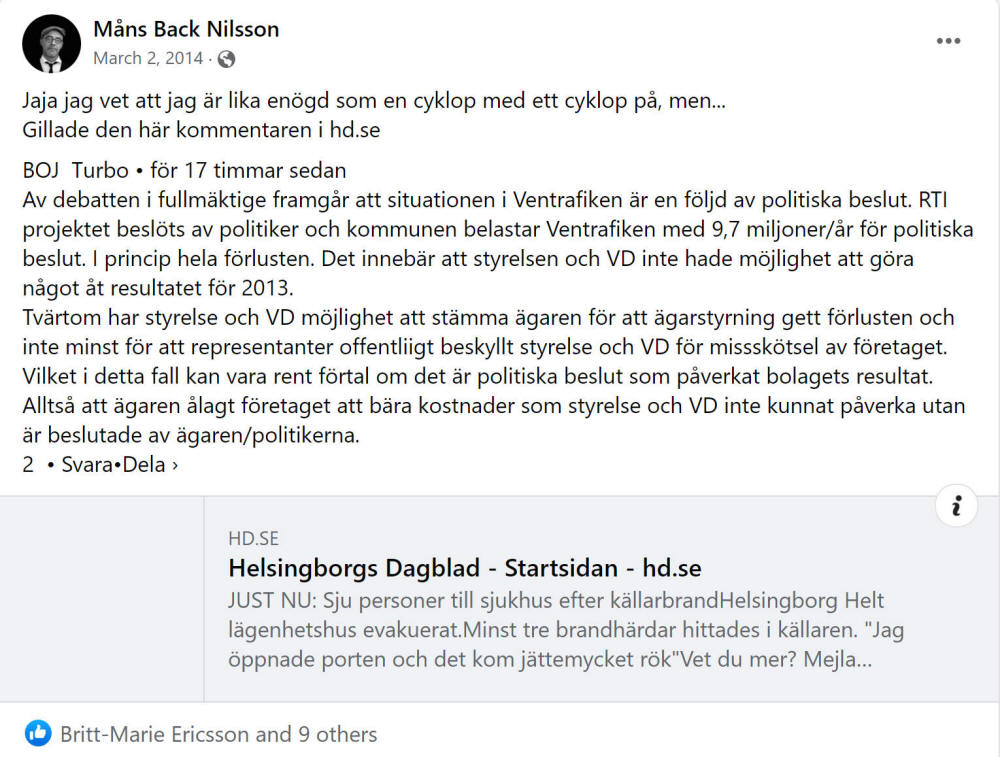Click 'Gillade den här kommentaren i hd.se' text
This screenshot has height=757, width=1000.
202,130
